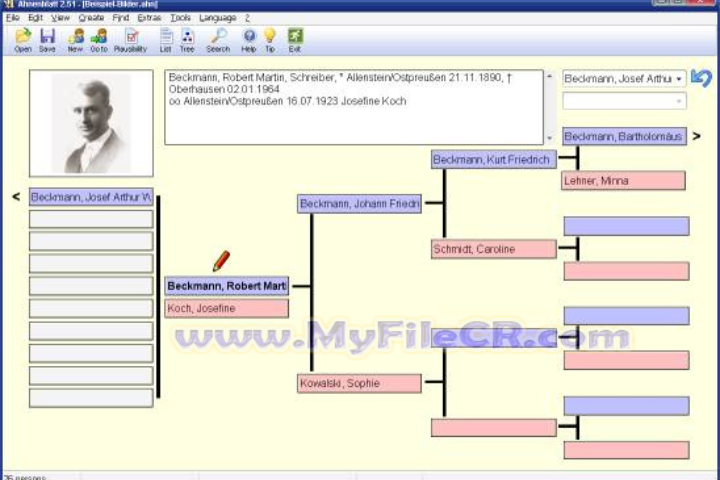Screen dimensions: 720x480
Task: Click the empty blue box above Schmidt, Caroline's mother
Action: pyautogui.click(x=626, y=226)
